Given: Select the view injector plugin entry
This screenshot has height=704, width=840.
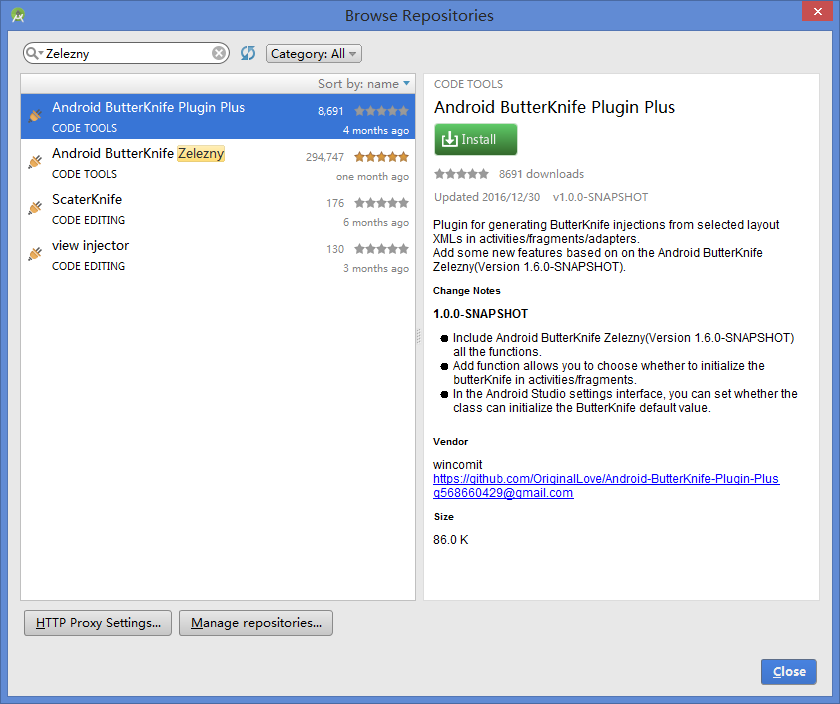Looking at the screenshot, I should (x=90, y=246).
